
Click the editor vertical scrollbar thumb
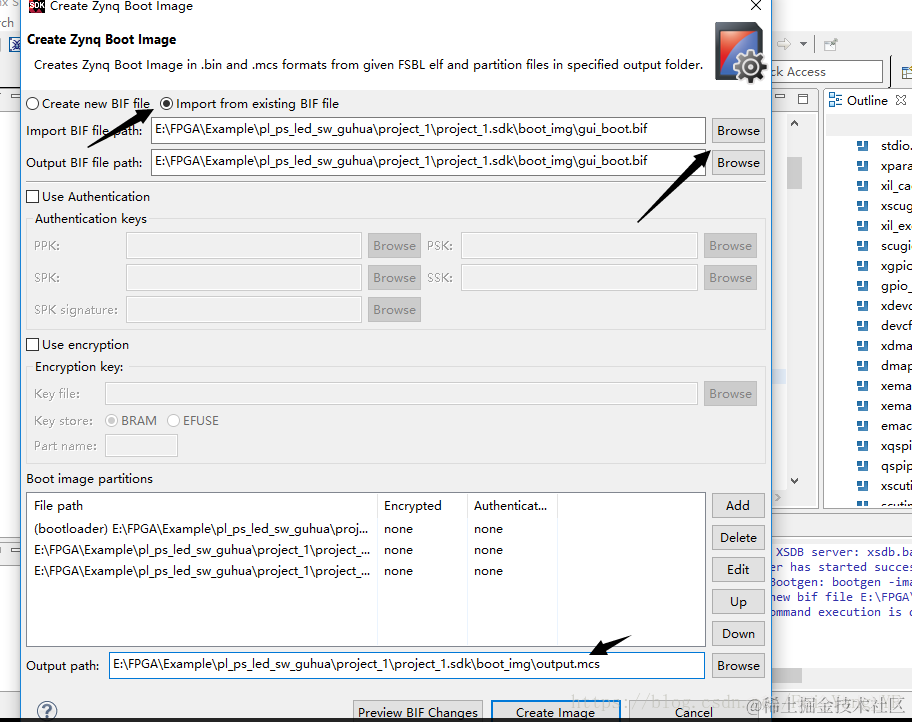795,173
